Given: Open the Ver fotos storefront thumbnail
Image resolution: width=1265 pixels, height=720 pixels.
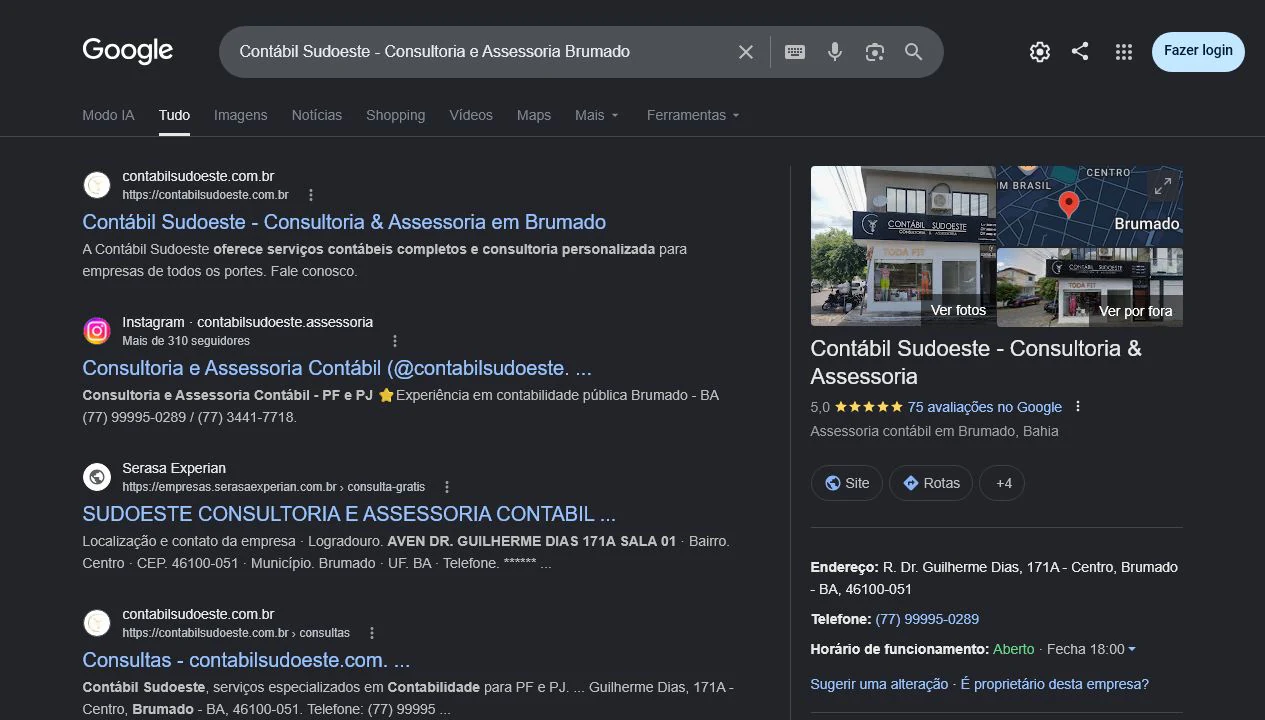Looking at the screenshot, I should (x=903, y=246).
